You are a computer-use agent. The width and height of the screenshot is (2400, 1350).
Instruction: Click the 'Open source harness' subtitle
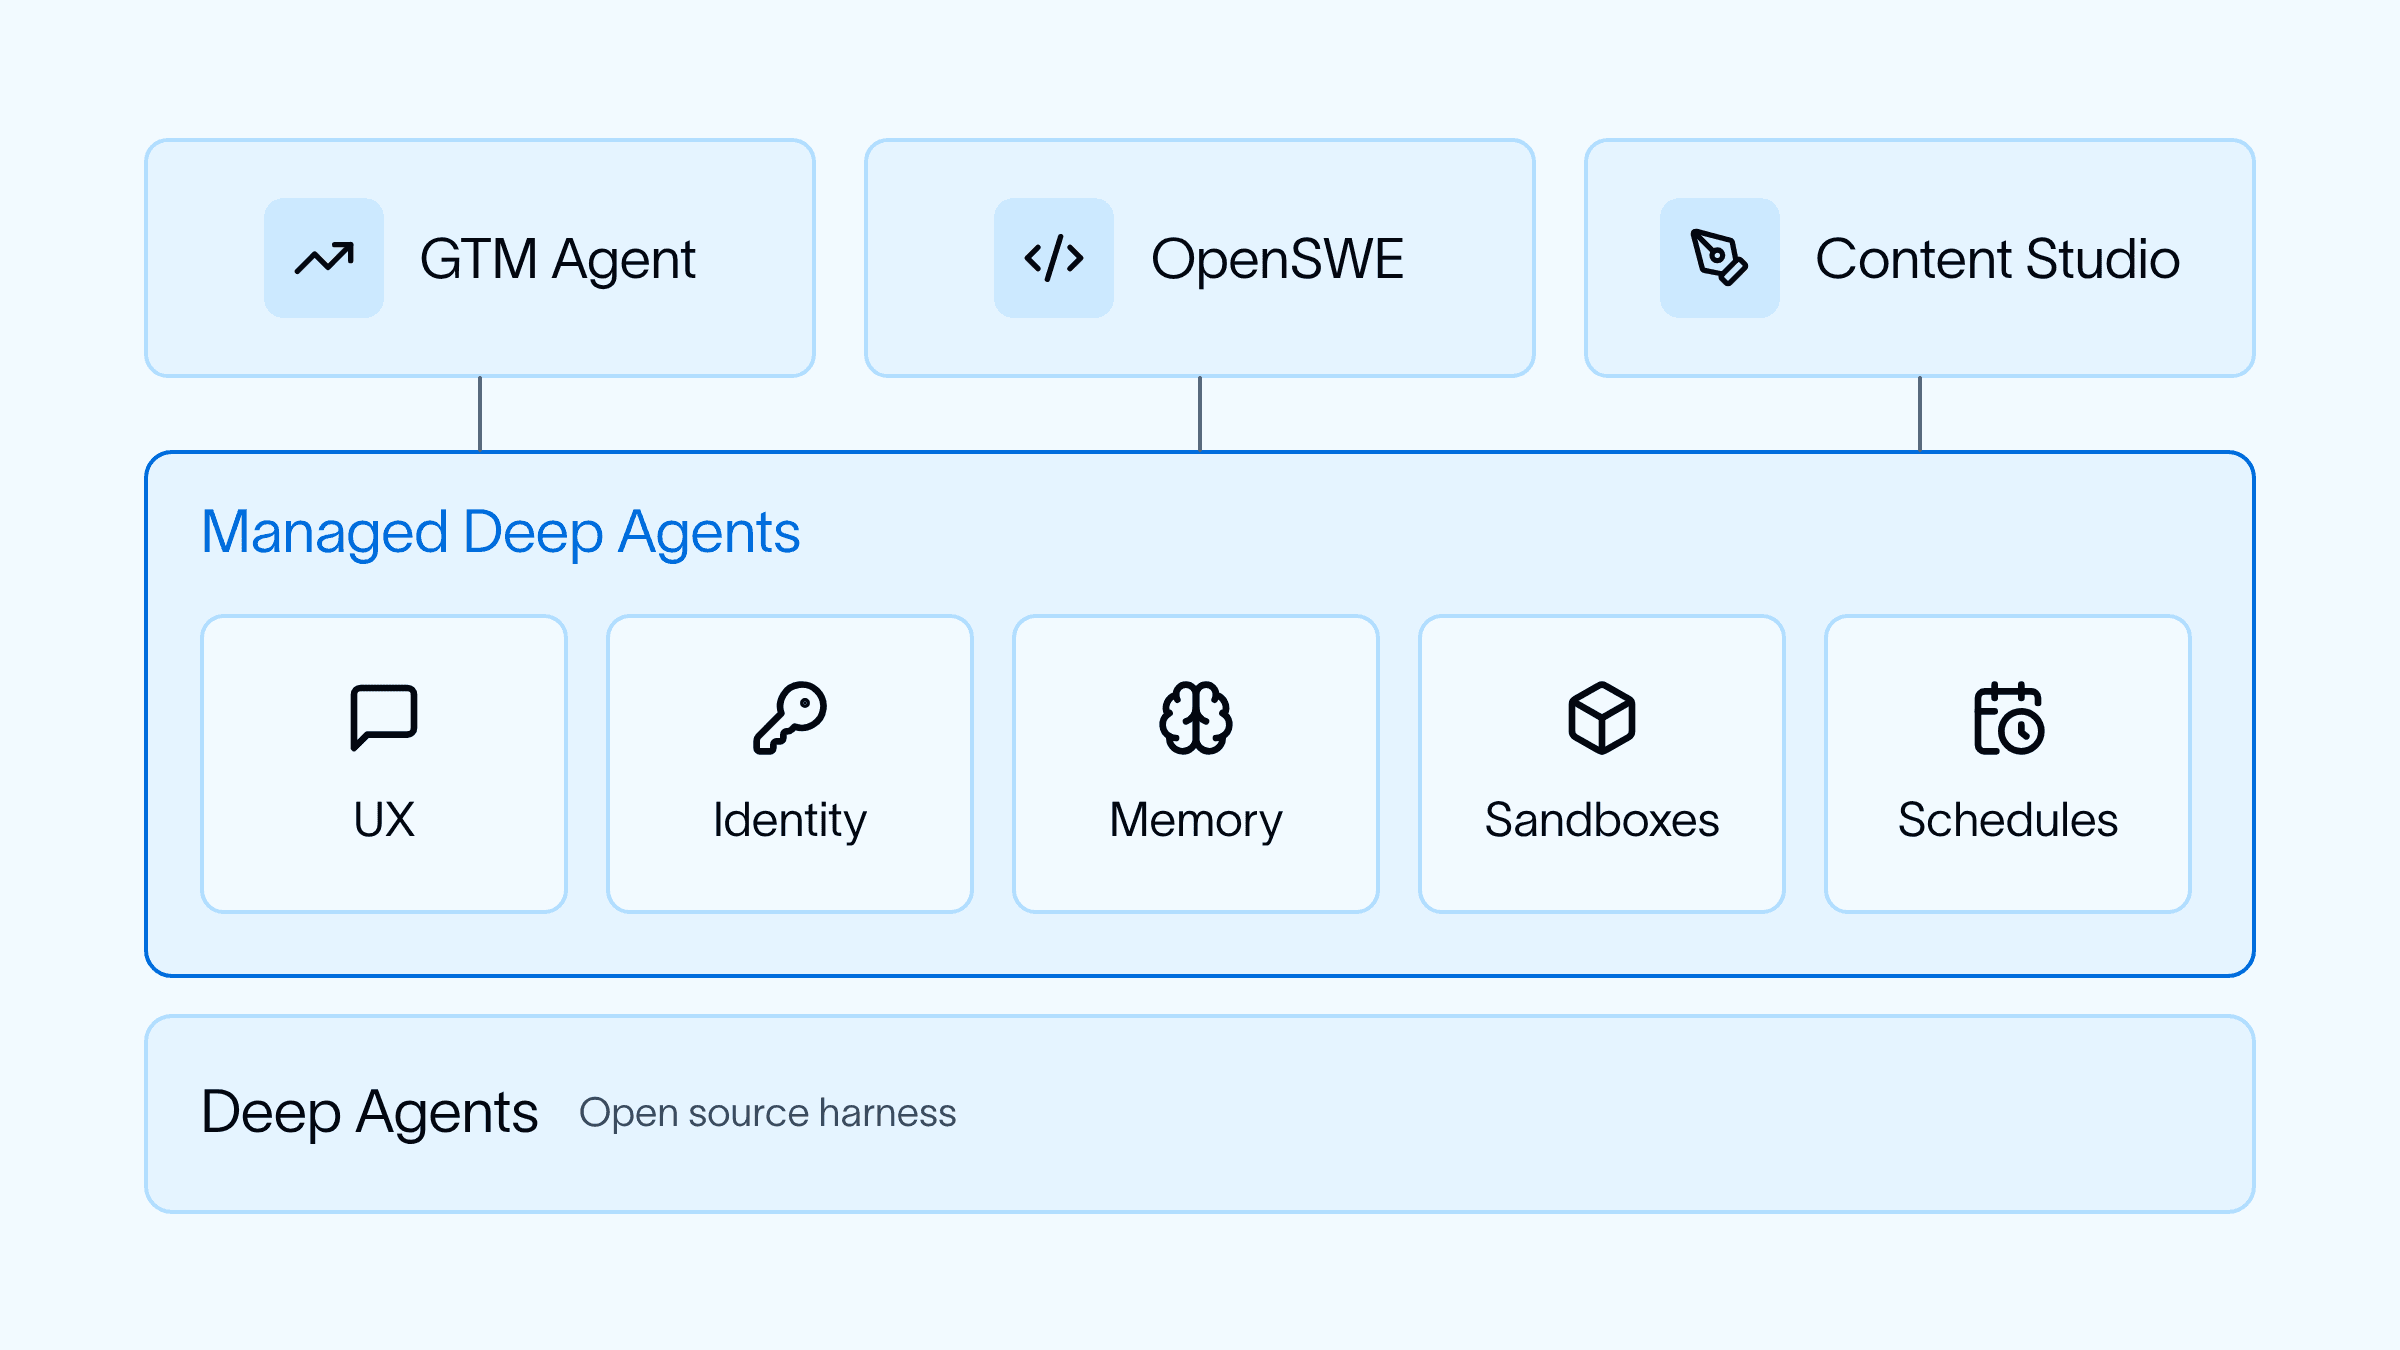(767, 1114)
